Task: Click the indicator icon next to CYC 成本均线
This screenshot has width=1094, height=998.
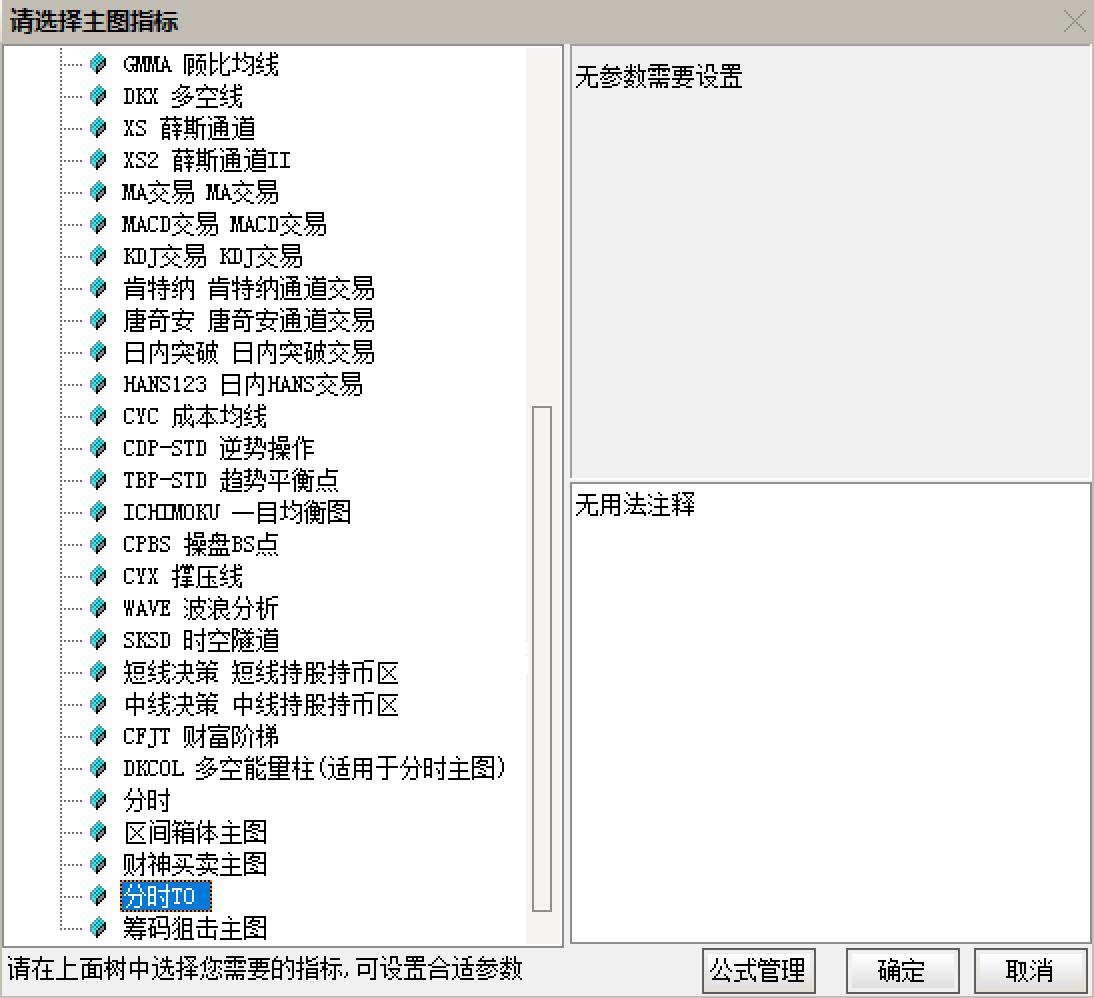Action: pos(96,416)
